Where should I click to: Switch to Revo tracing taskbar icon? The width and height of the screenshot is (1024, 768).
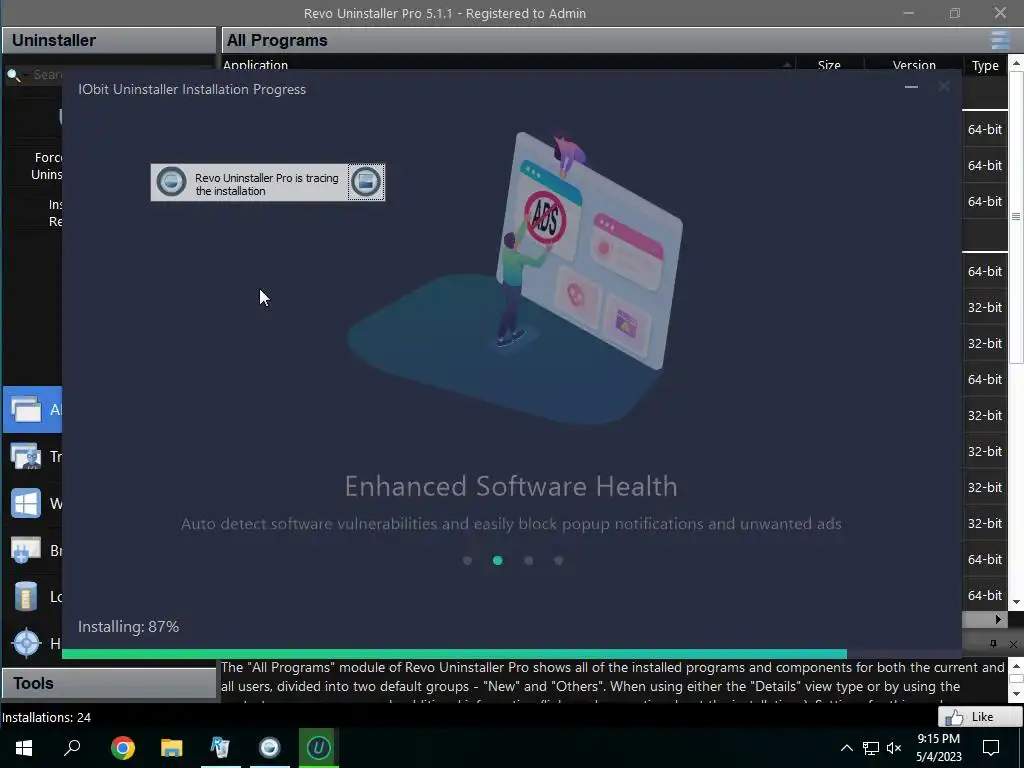click(270, 748)
